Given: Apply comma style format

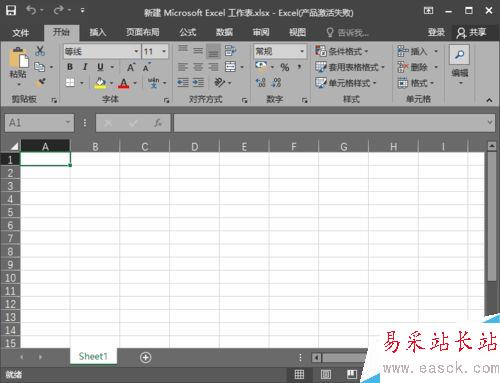Looking at the screenshot, I should 299,67.
